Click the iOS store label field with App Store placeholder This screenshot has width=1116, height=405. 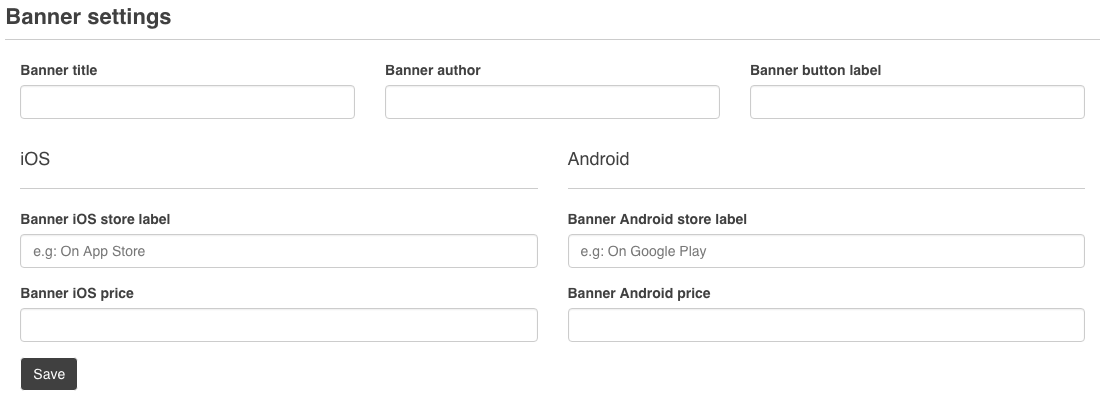pyautogui.click(x=279, y=251)
